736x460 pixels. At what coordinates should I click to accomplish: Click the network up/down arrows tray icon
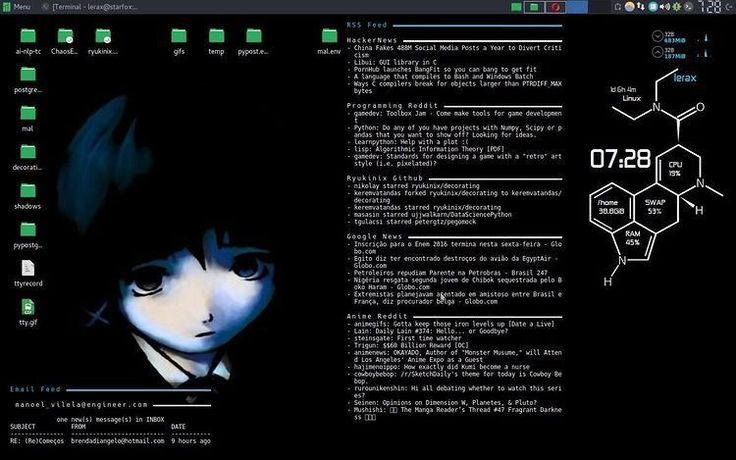[x=641, y=7]
